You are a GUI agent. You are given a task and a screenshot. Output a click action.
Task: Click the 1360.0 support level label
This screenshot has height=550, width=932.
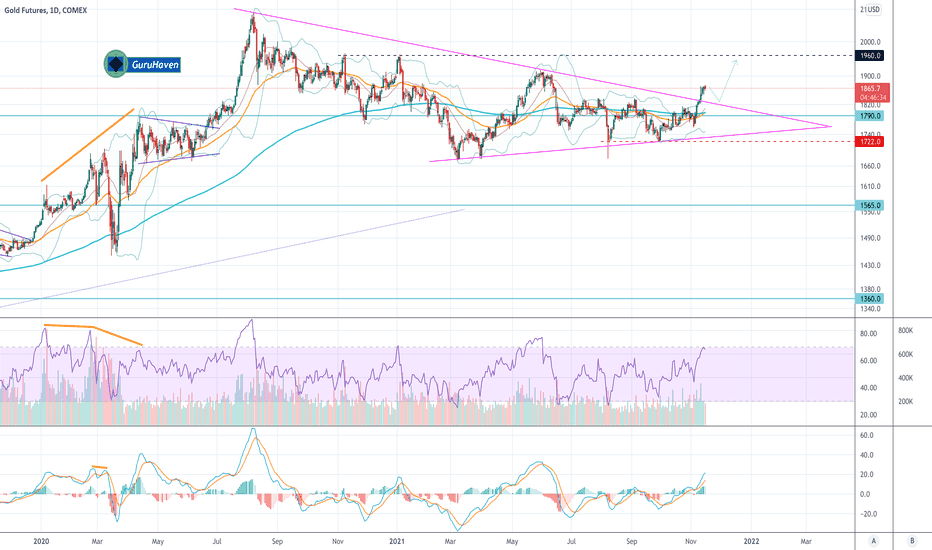(870, 298)
